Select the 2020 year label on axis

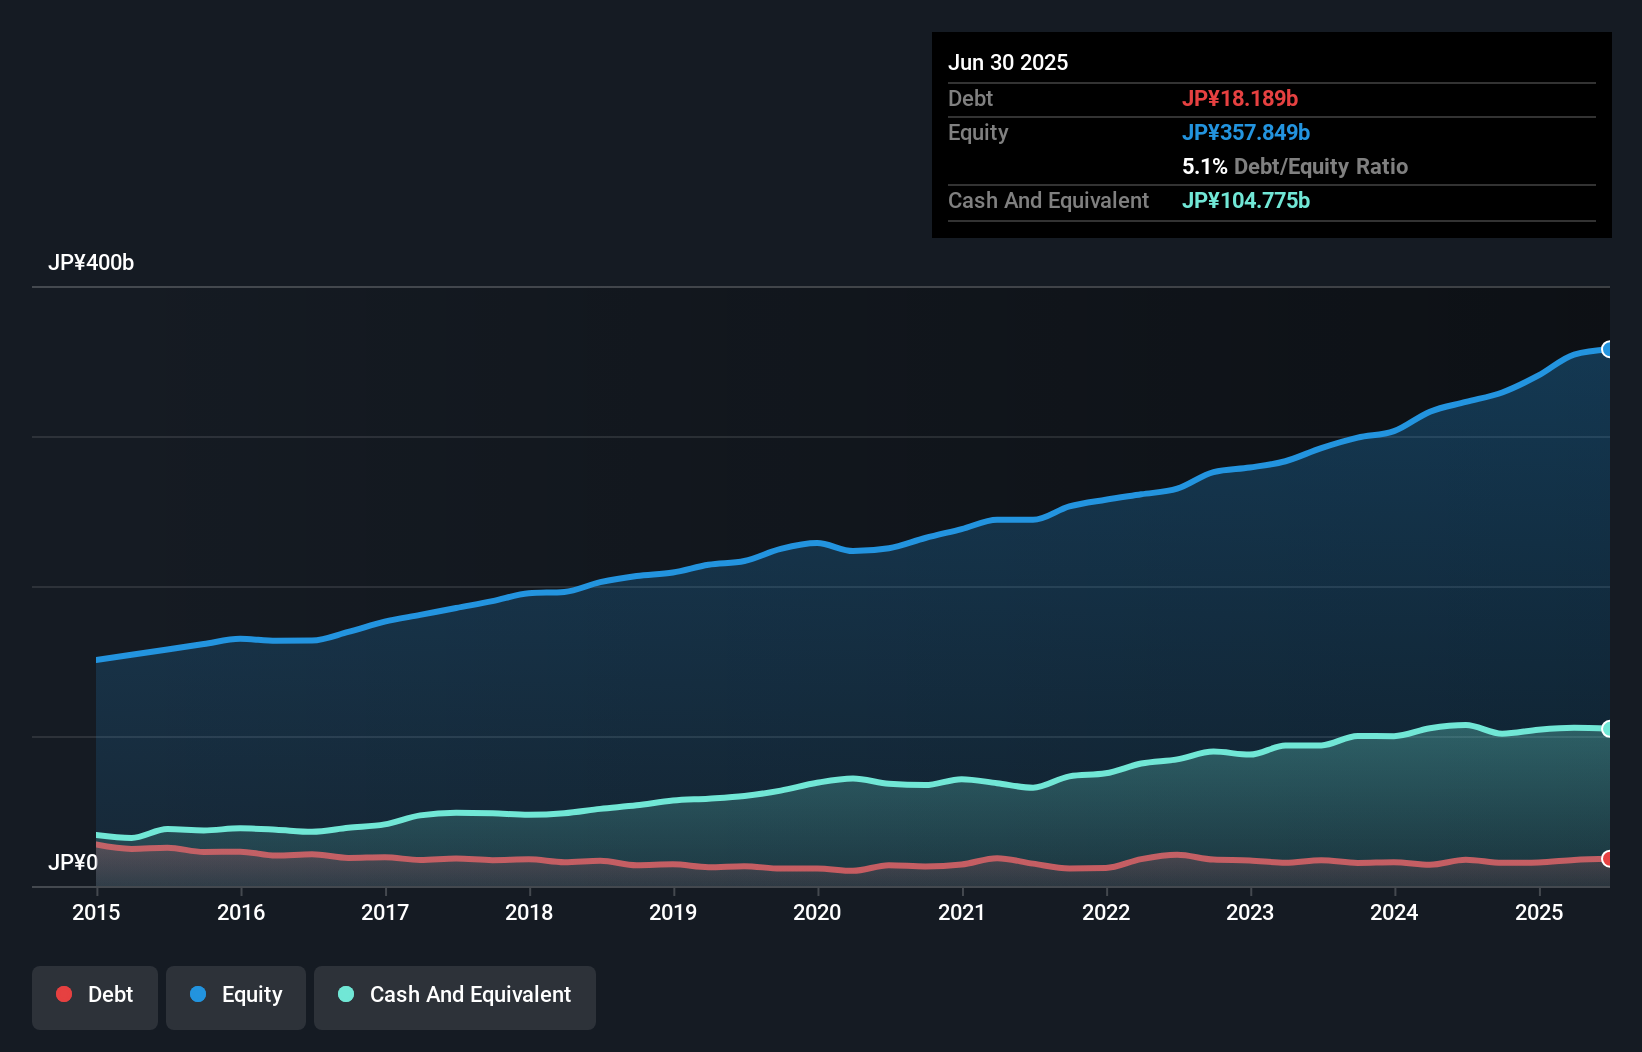coord(817,912)
